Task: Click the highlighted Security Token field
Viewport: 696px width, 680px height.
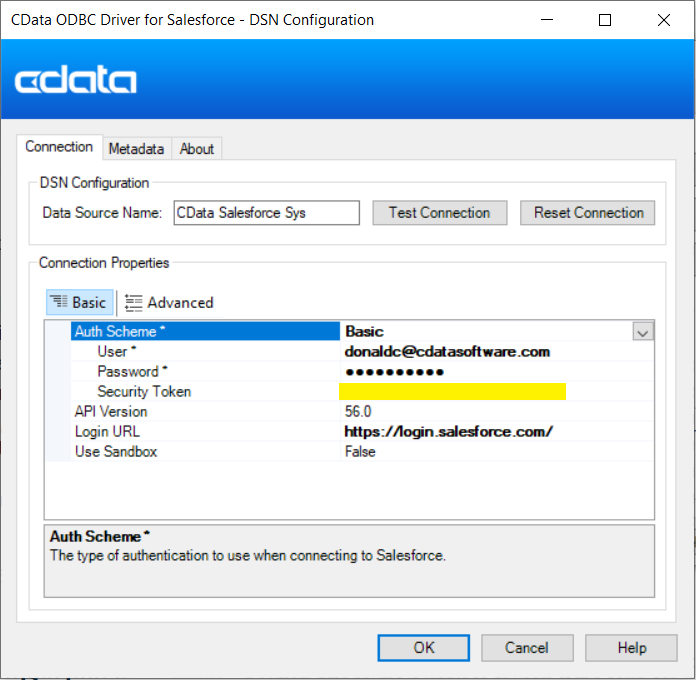Action: pos(452,391)
